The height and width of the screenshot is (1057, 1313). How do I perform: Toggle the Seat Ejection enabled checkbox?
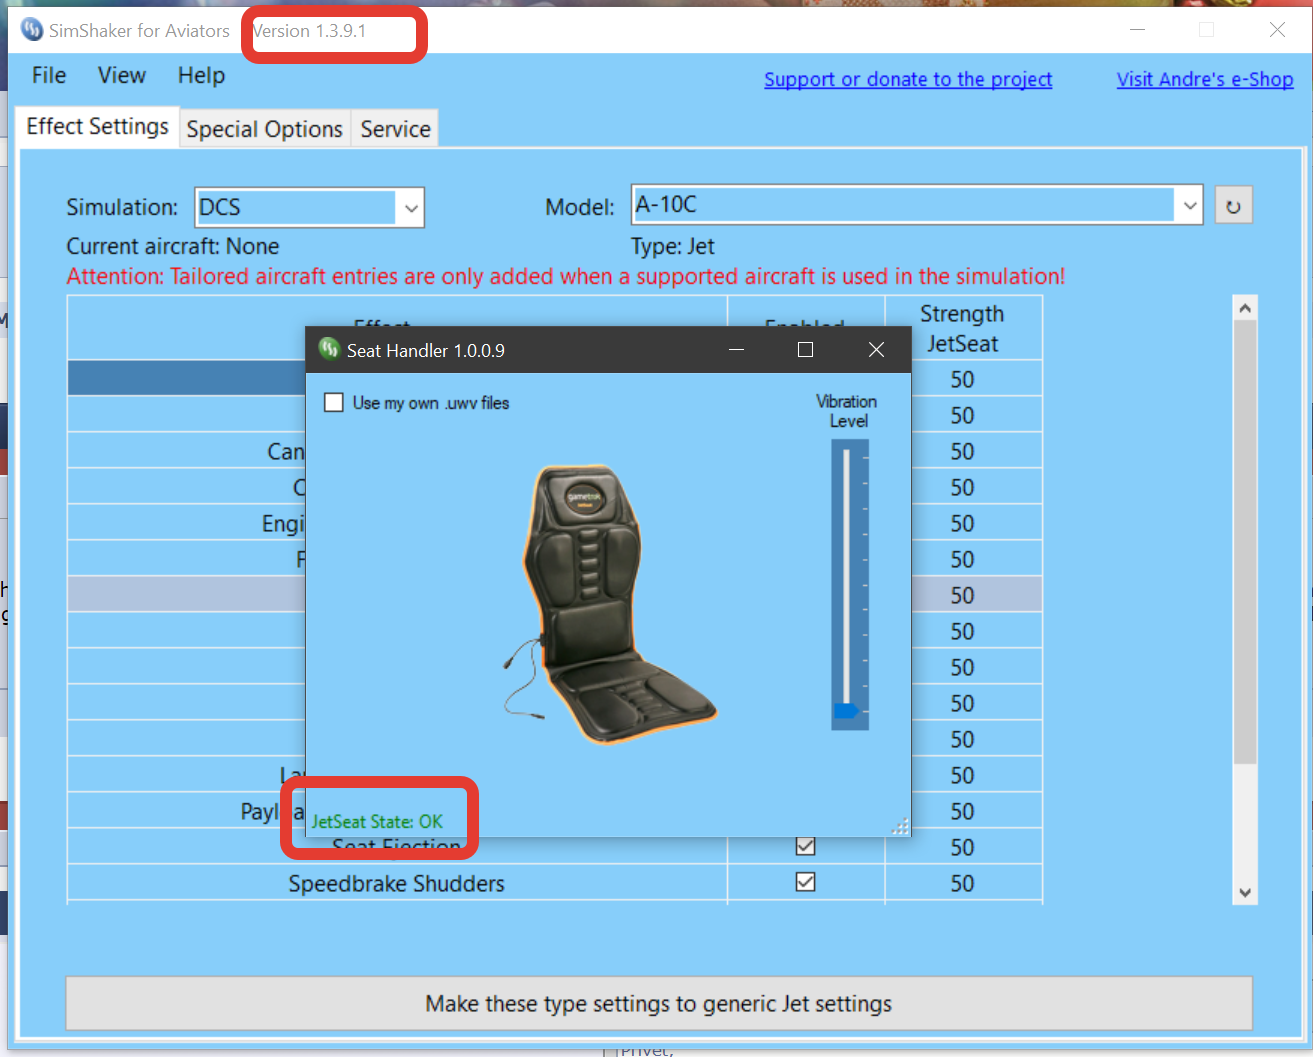click(805, 846)
